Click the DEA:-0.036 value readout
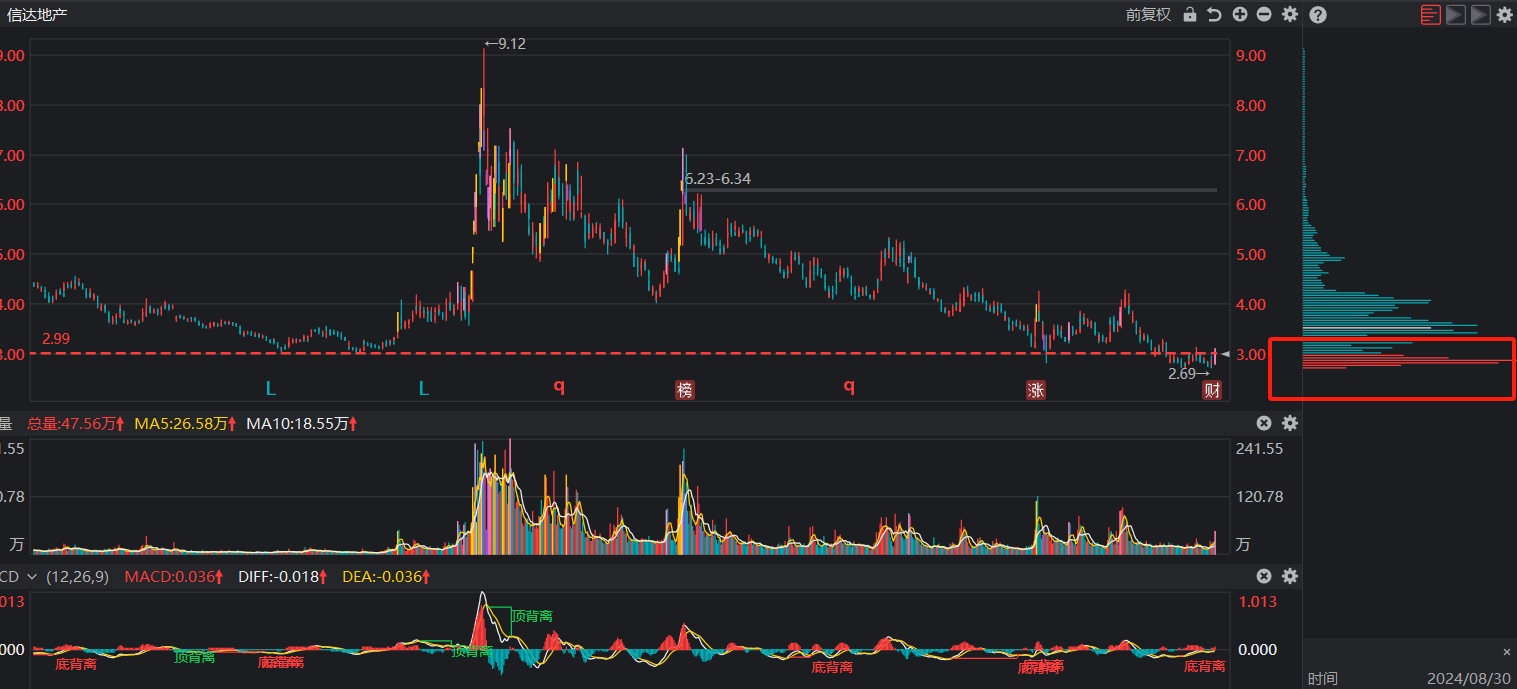 (x=386, y=576)
